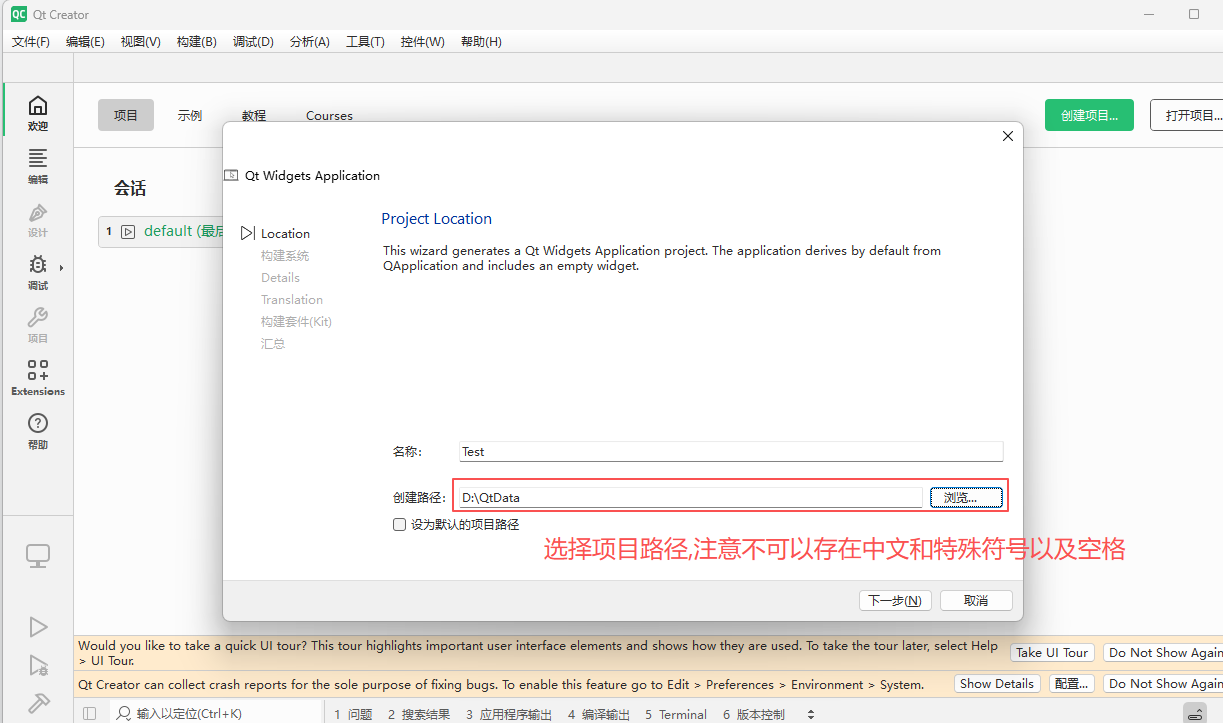Image resolution: width=1223 pixels, height=723 pixels.
Task: Click the 创建路径 field showing D:\QtData
Action: tap(690, 497)
